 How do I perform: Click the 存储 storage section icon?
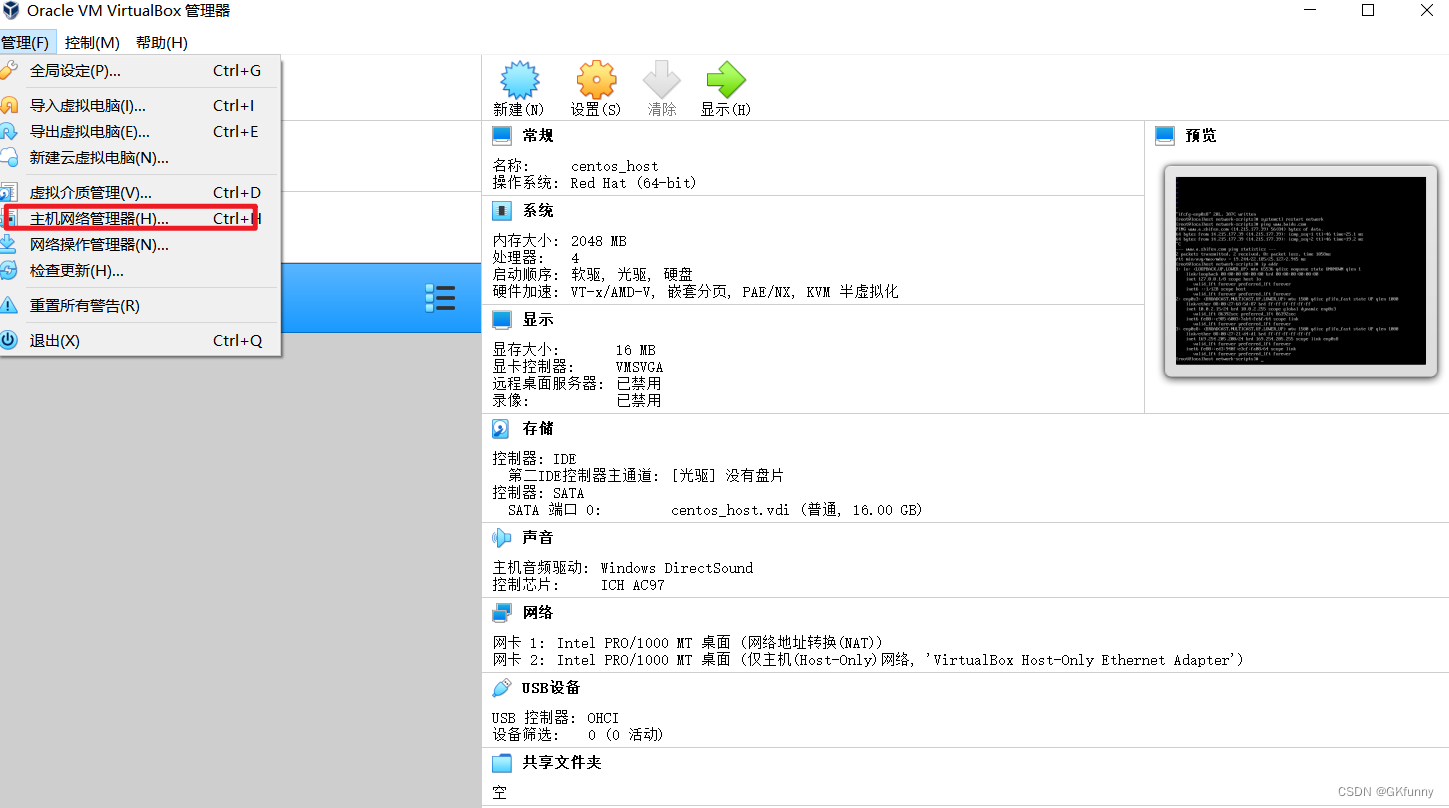tap(501, 428)
